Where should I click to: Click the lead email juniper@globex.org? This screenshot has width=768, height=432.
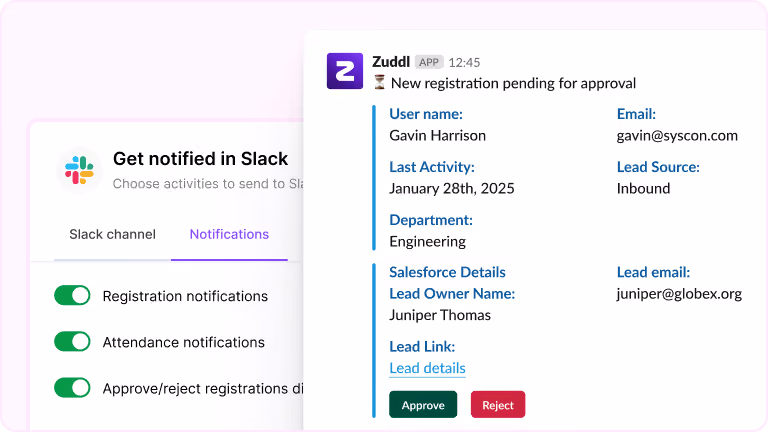point(679,294)
